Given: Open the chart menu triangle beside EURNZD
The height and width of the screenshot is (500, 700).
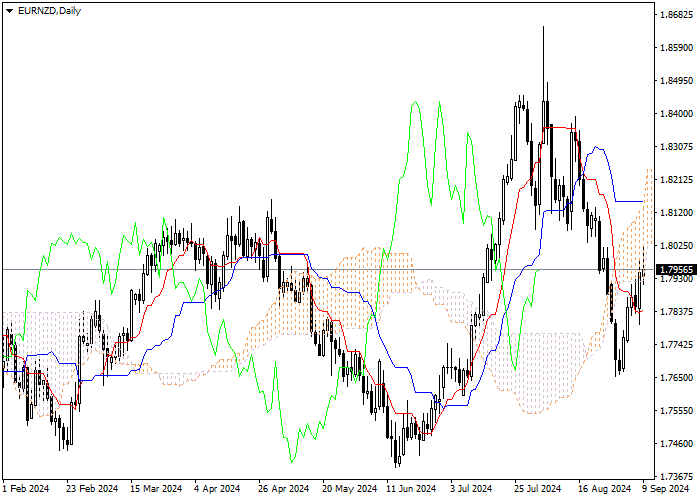Looking at the screenshot, I should 9,11.
